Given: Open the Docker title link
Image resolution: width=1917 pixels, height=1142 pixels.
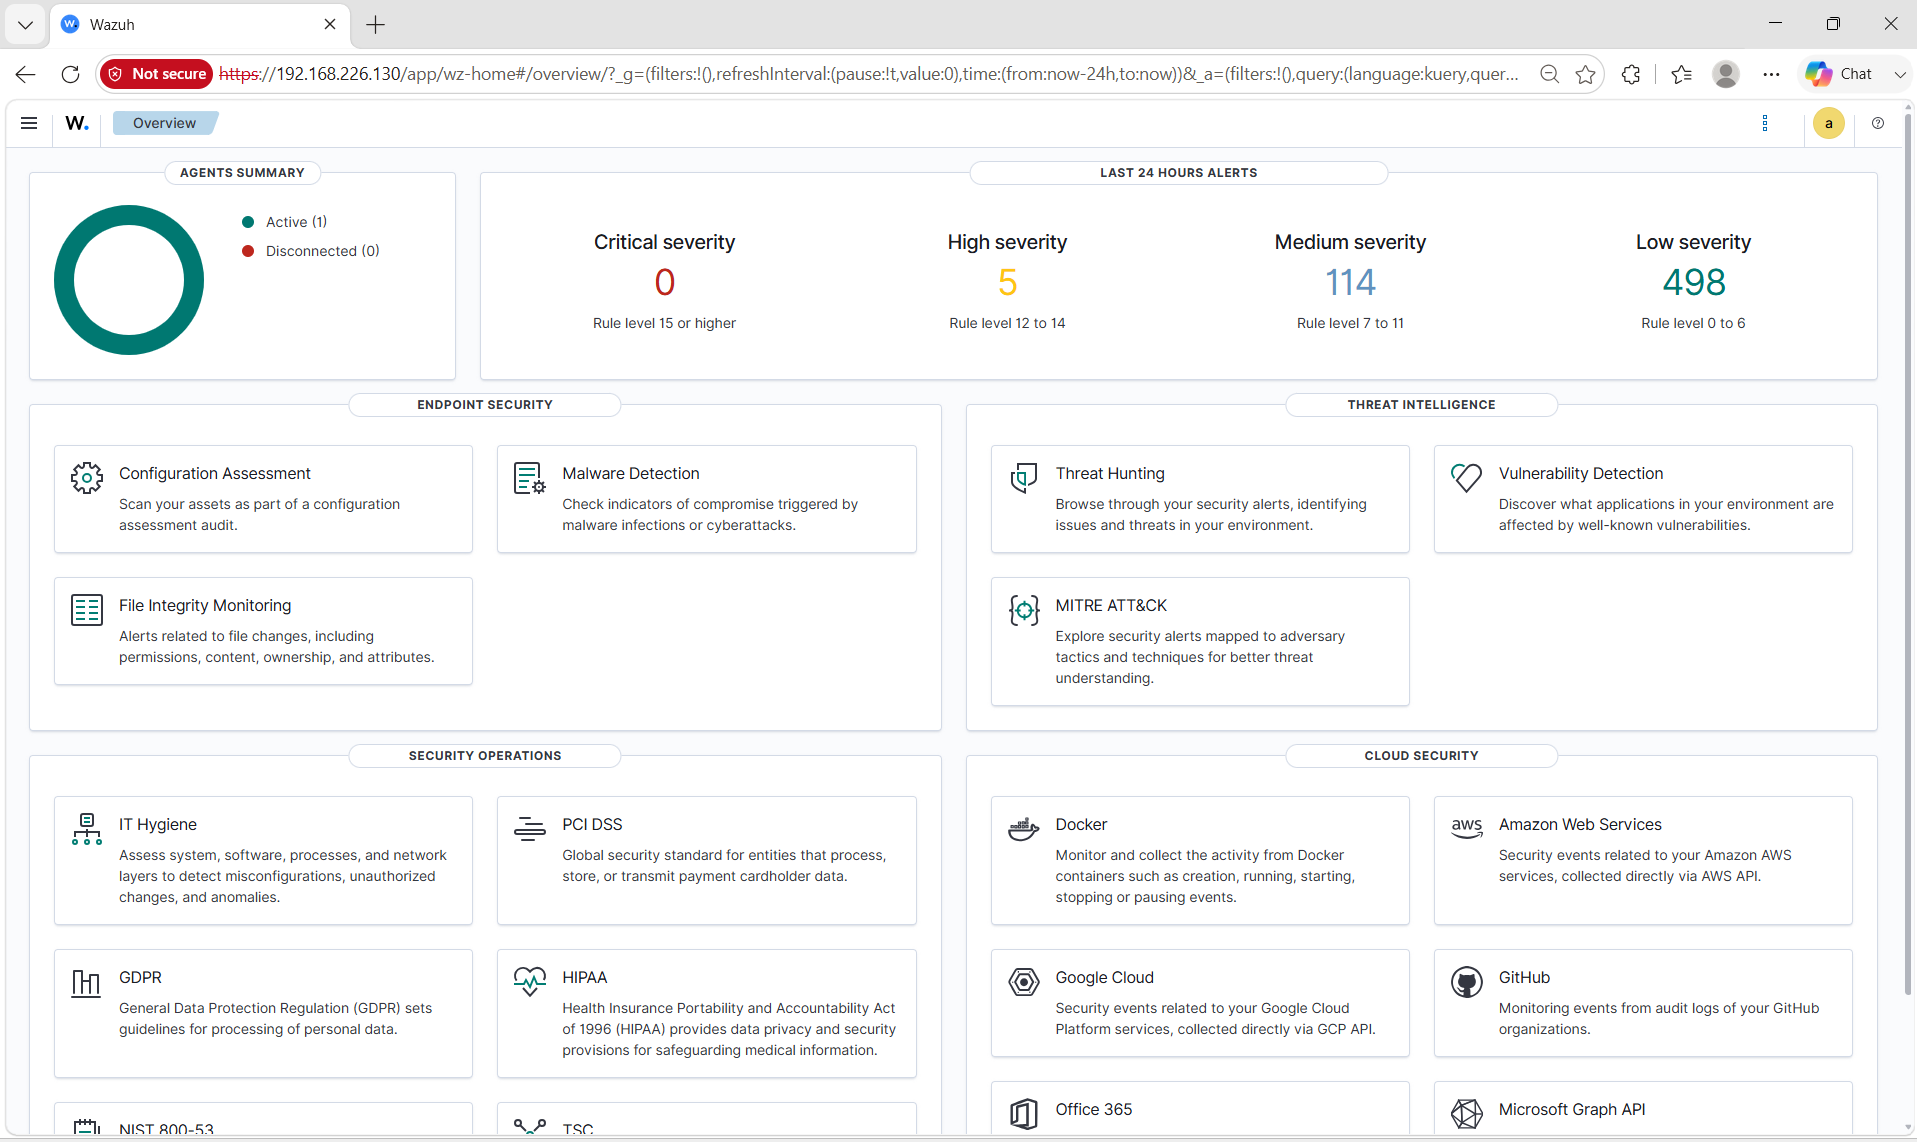Looking at the screenshot, I should [x=1081, y=825].
